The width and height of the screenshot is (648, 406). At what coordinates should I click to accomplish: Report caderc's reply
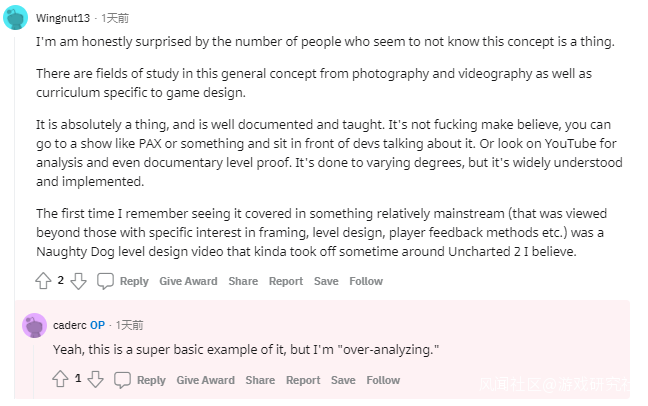(303, 380)
